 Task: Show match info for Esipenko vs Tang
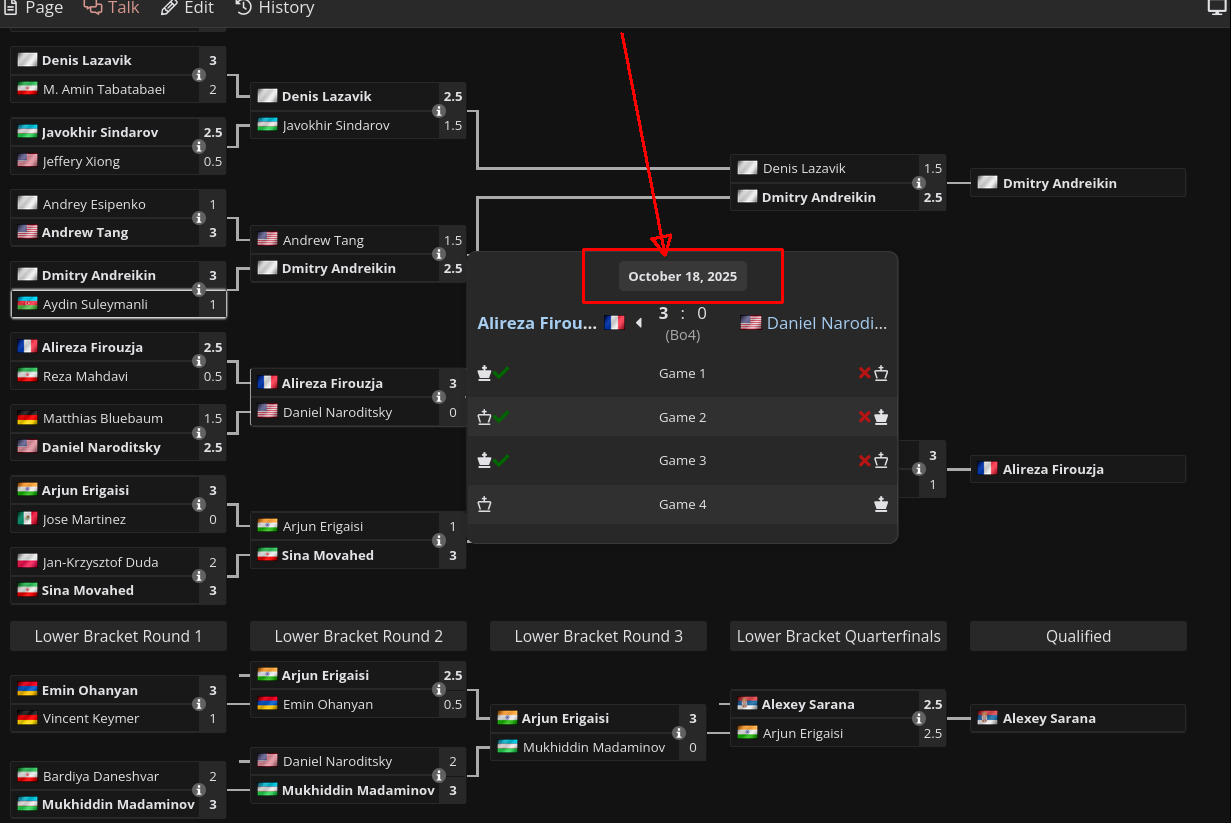199,218
